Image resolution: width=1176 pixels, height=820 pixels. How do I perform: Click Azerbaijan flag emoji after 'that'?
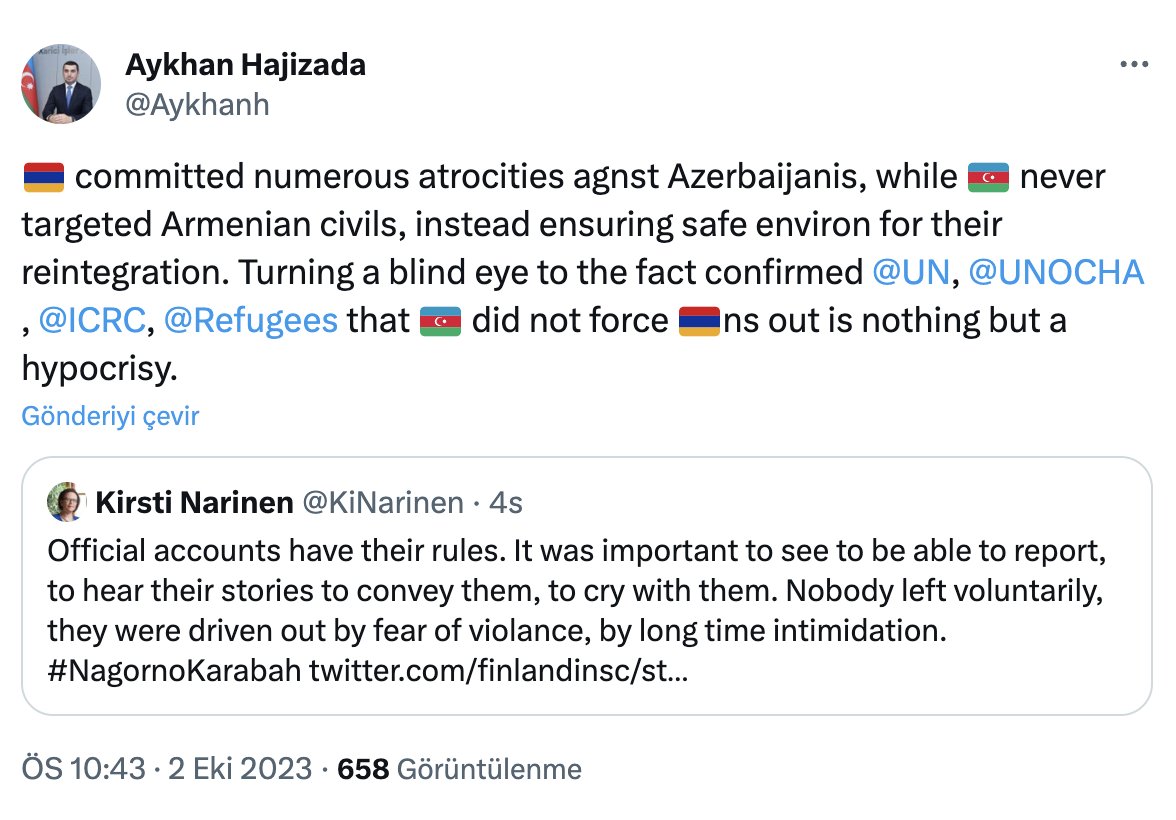point(440,321)
